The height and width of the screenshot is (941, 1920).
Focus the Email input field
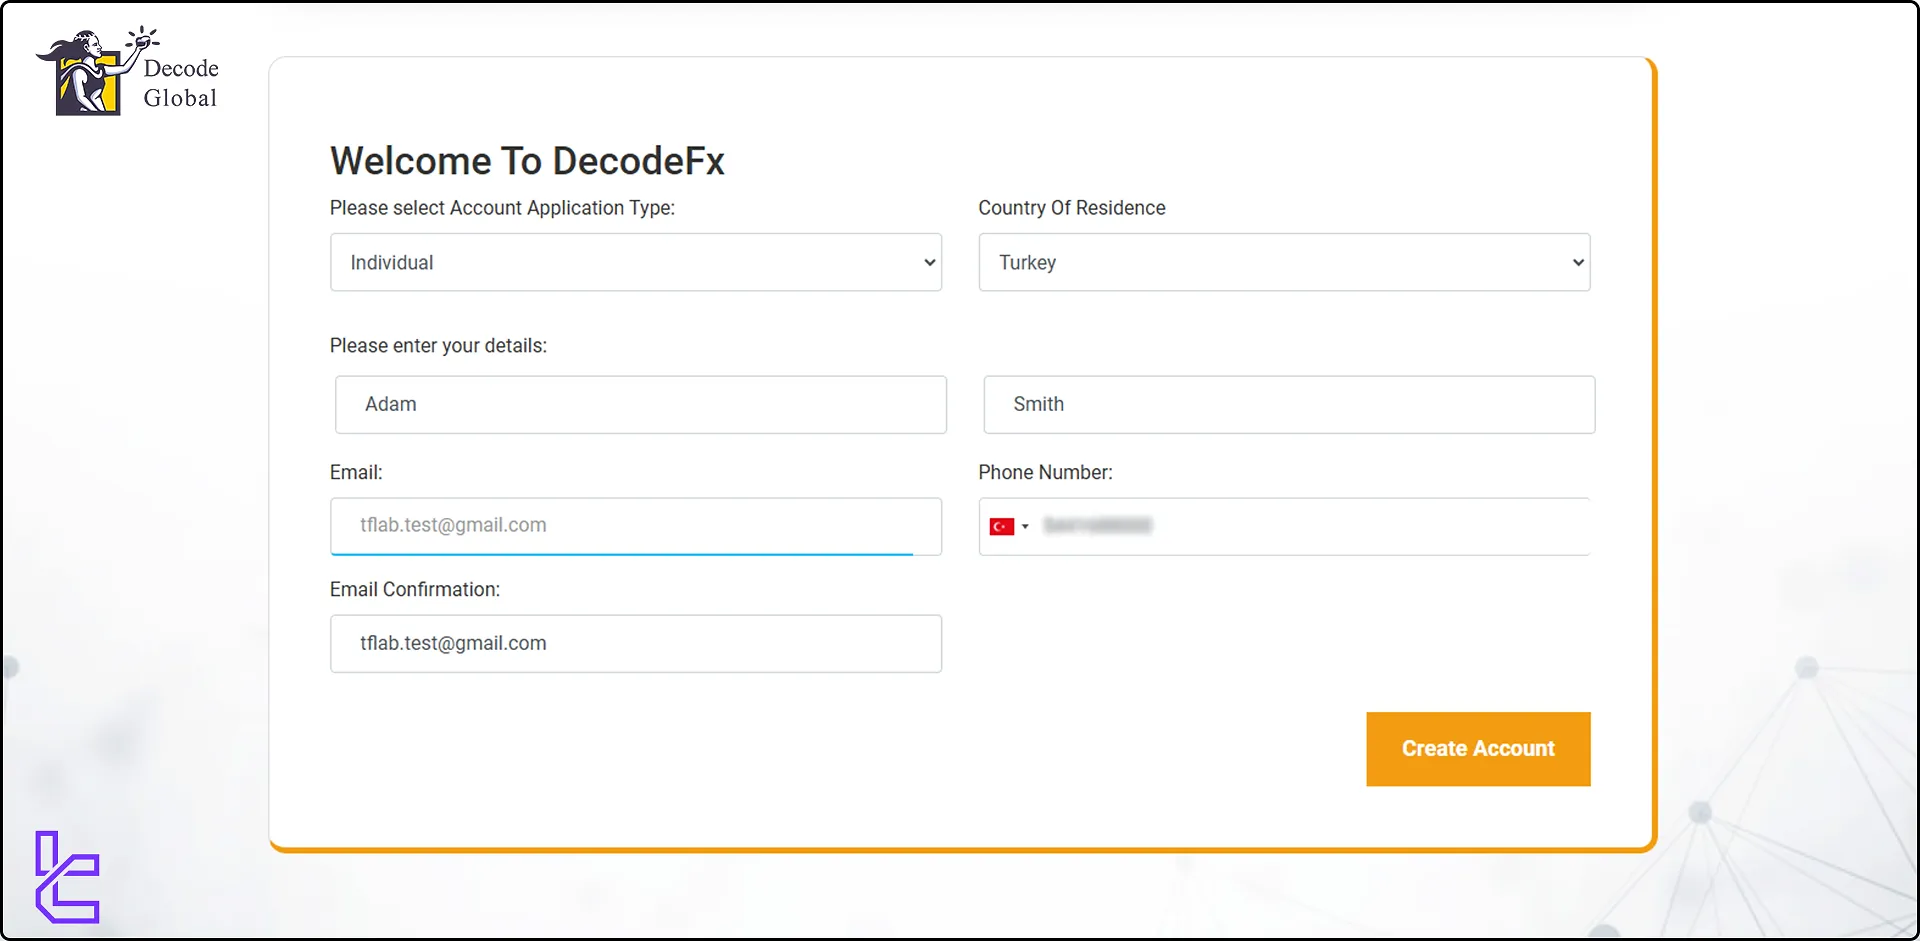coord(636,526)
